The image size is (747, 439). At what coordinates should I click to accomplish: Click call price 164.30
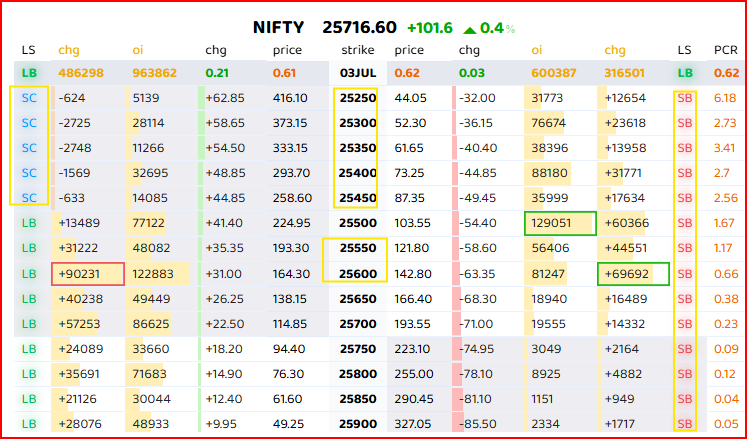pos(291,274)
